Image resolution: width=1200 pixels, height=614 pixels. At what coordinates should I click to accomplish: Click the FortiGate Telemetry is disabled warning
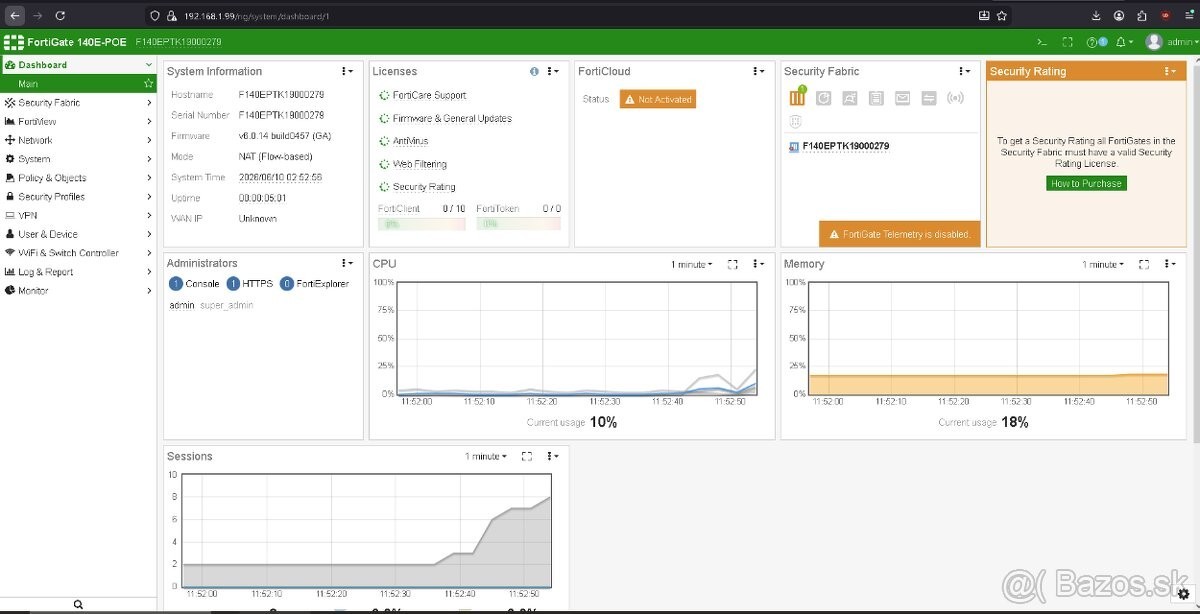898,234
